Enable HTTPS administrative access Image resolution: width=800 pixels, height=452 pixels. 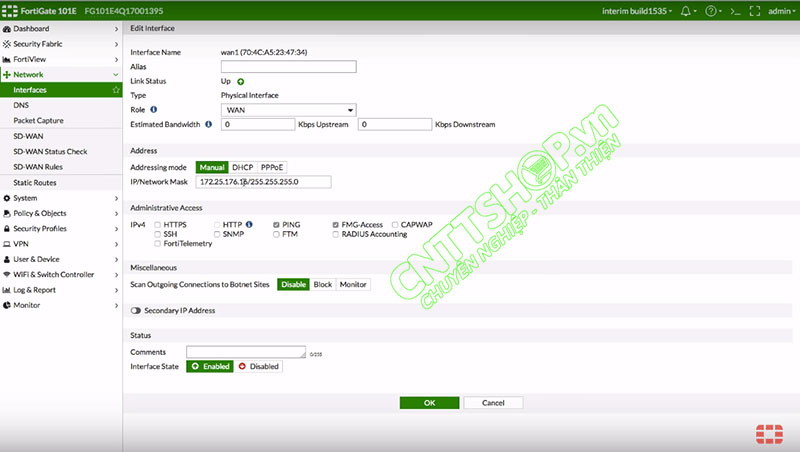click(x=158, y=224)
